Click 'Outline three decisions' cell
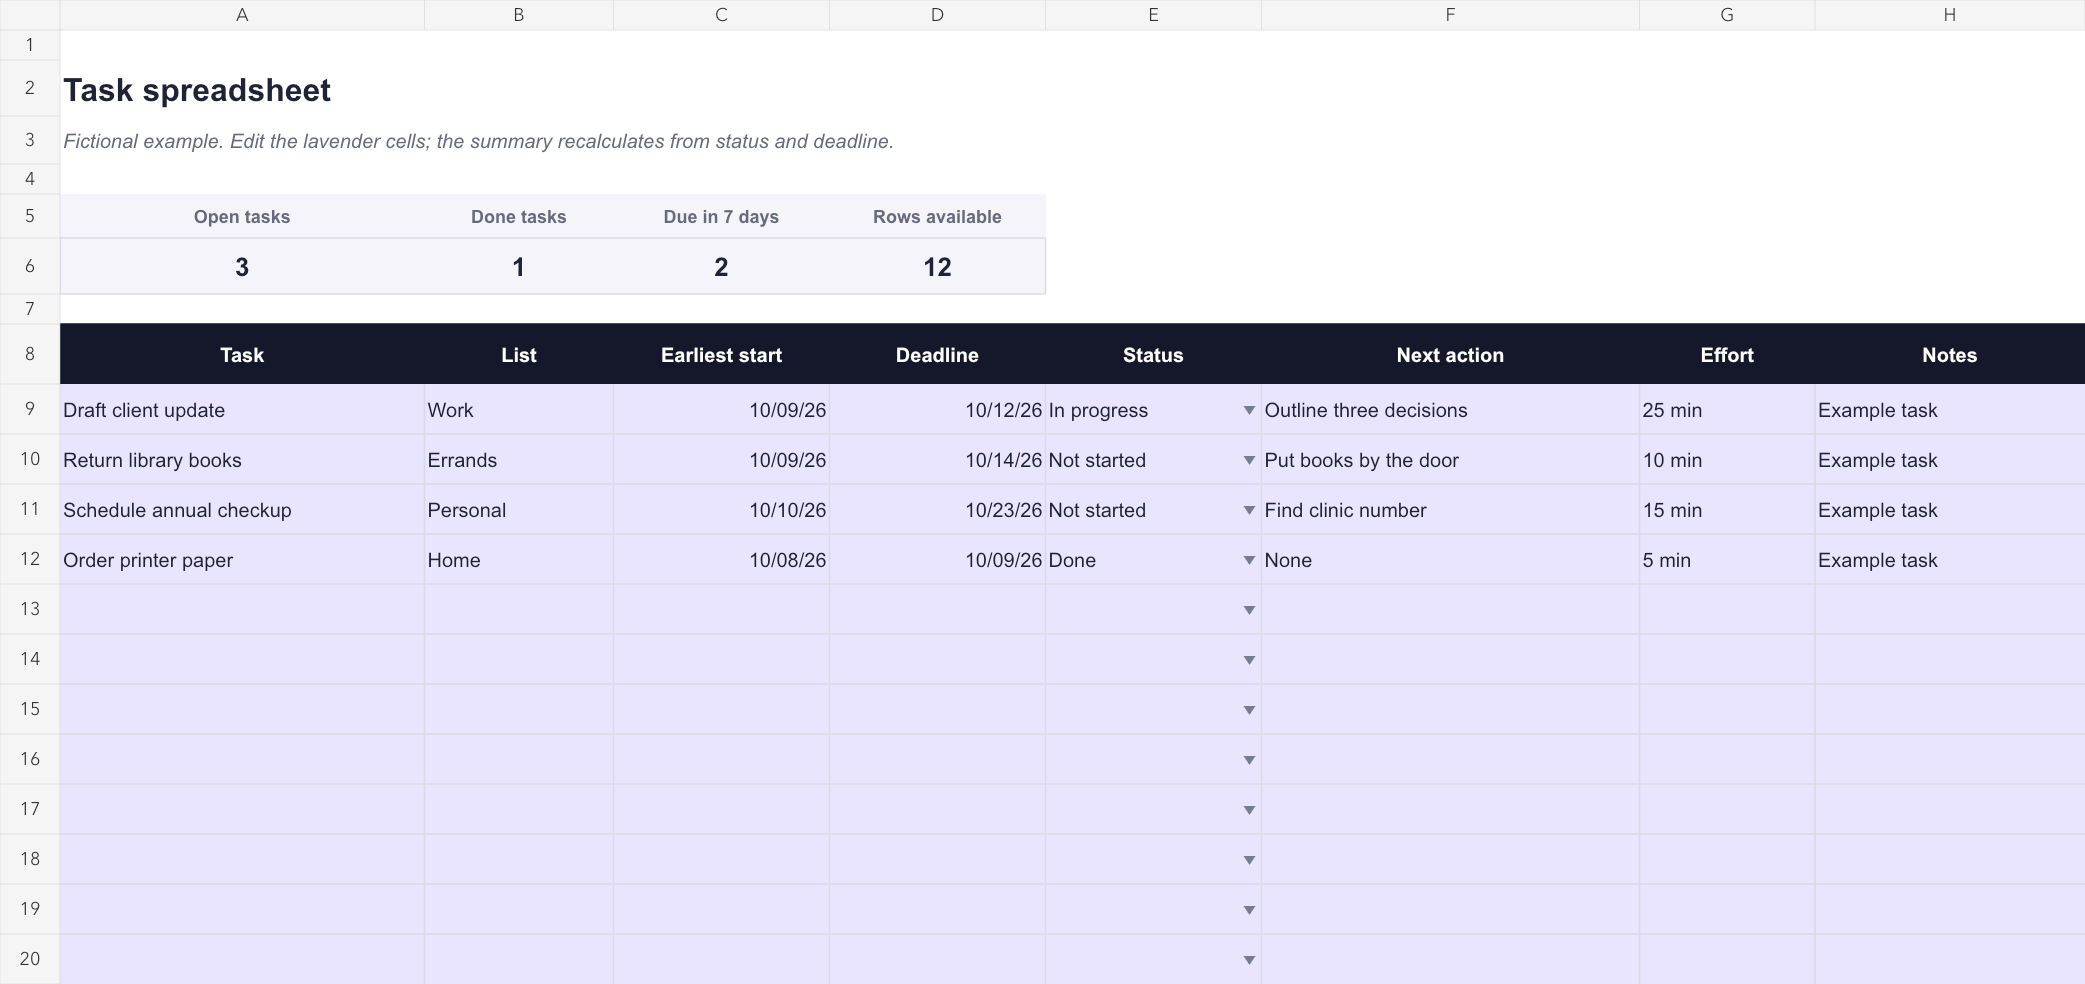Image resolution: width=2085 pixels, height=984 pixels. (1450, 410)
